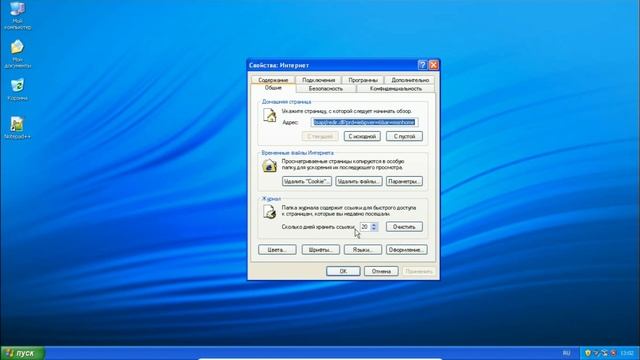Increase history days with the up spinner arrow

click(374, 224)
